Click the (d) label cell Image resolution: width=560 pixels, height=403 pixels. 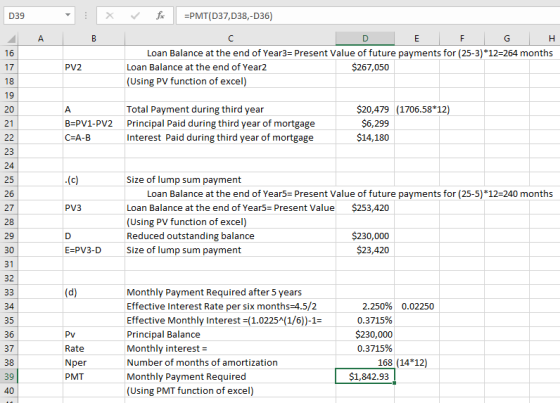click(94, 292)
